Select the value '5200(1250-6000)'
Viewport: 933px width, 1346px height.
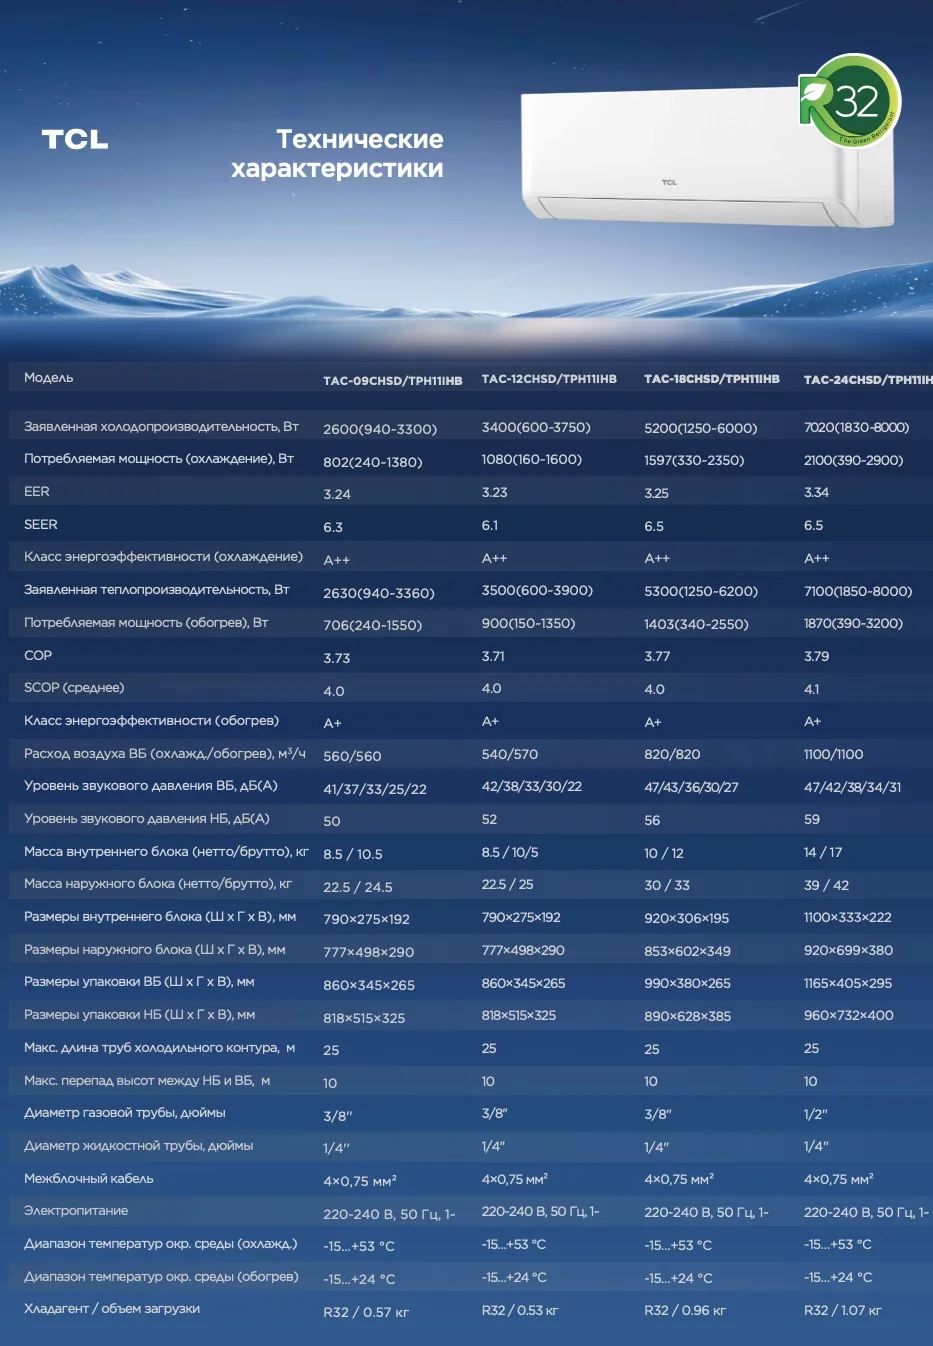(701, 428)
